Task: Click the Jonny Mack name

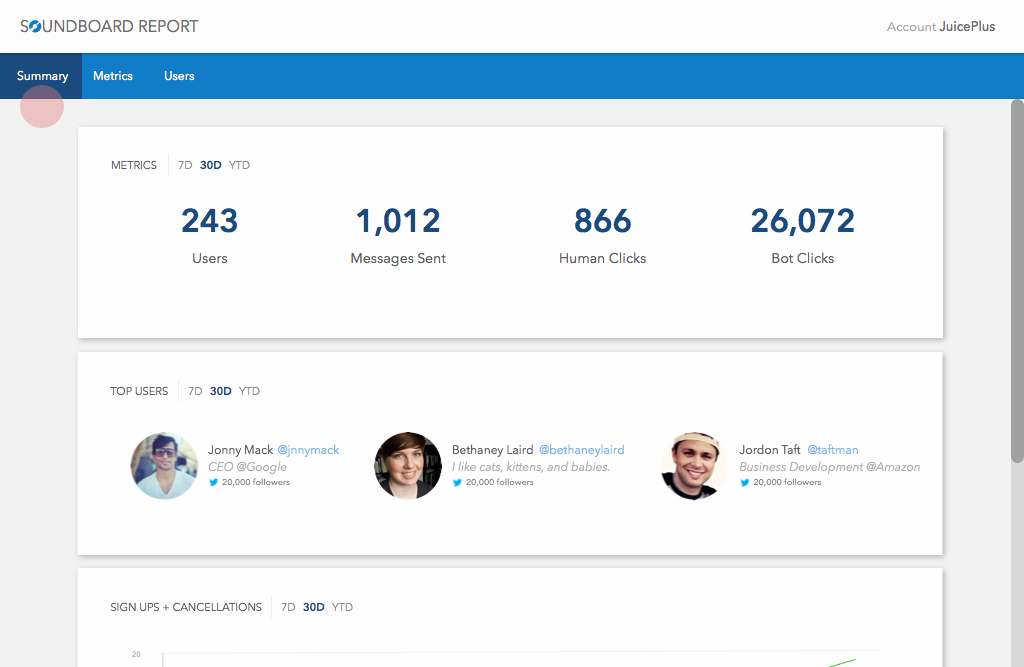Action: (240, 450)
